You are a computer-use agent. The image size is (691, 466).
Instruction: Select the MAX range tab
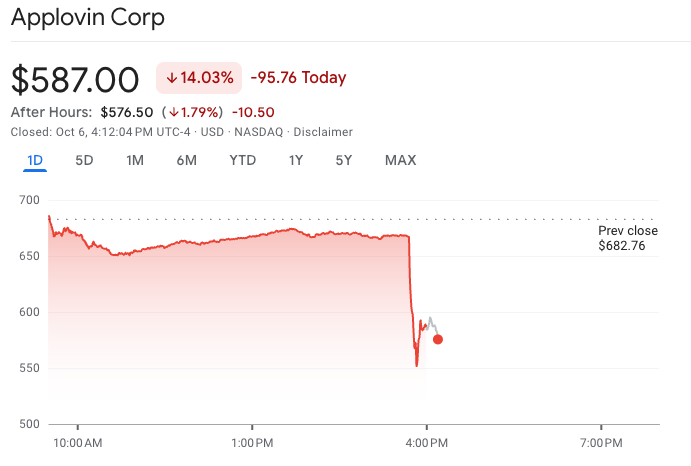pos(400,160)
